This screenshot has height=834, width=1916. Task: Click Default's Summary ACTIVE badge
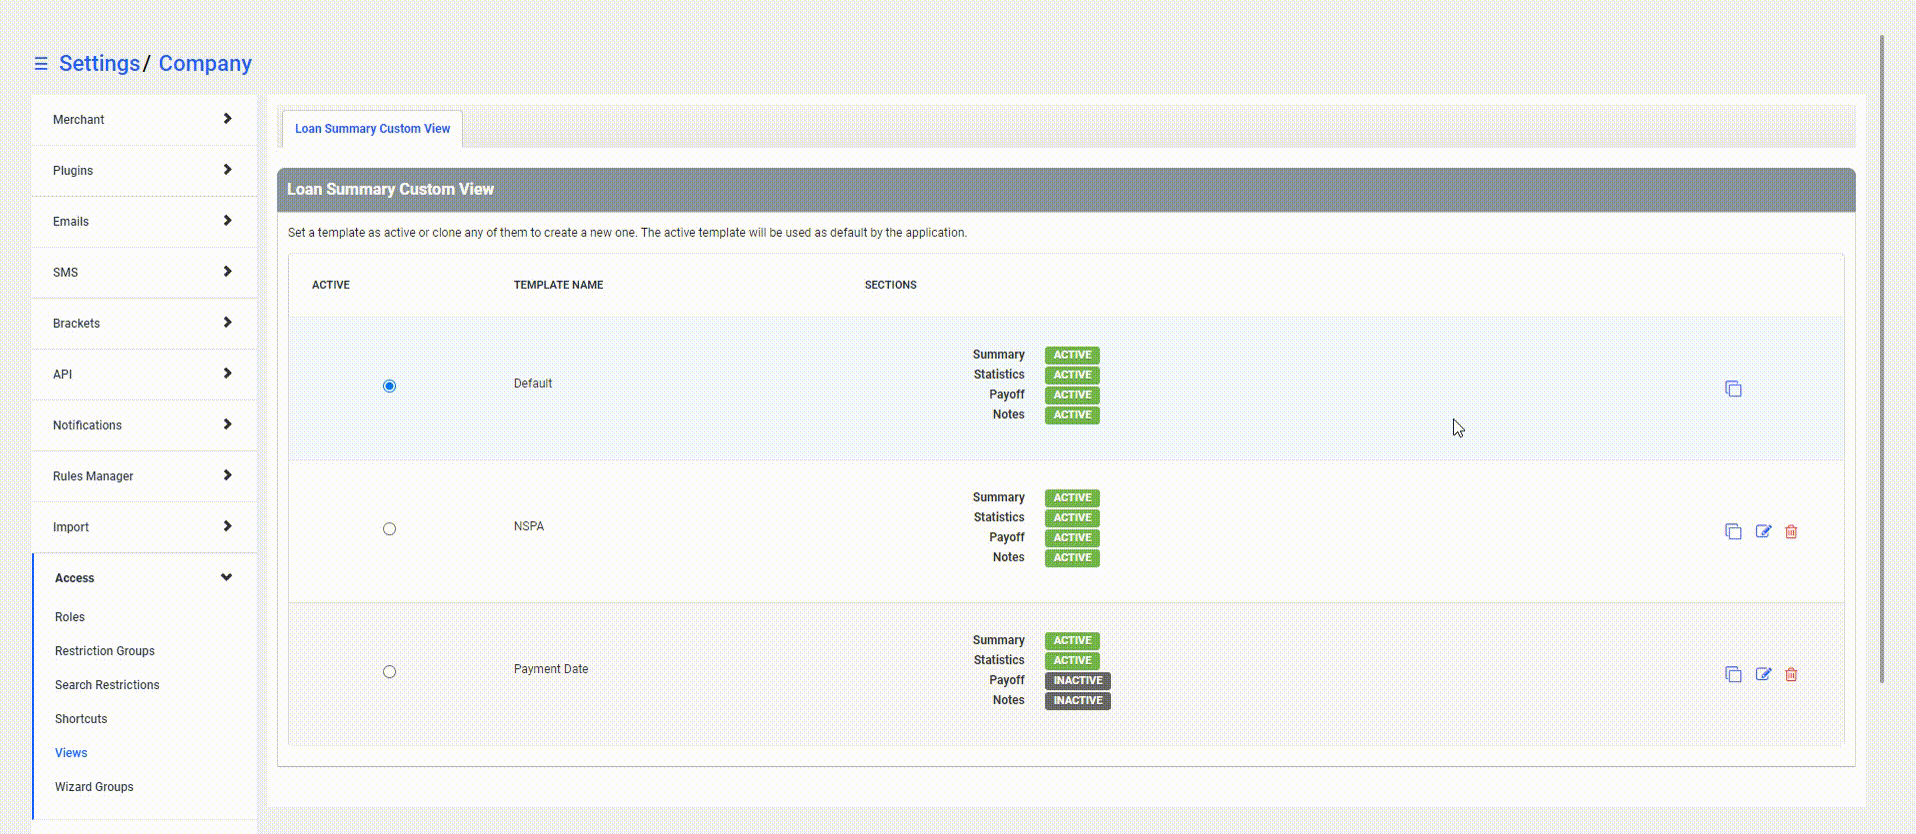[1072, 355]
